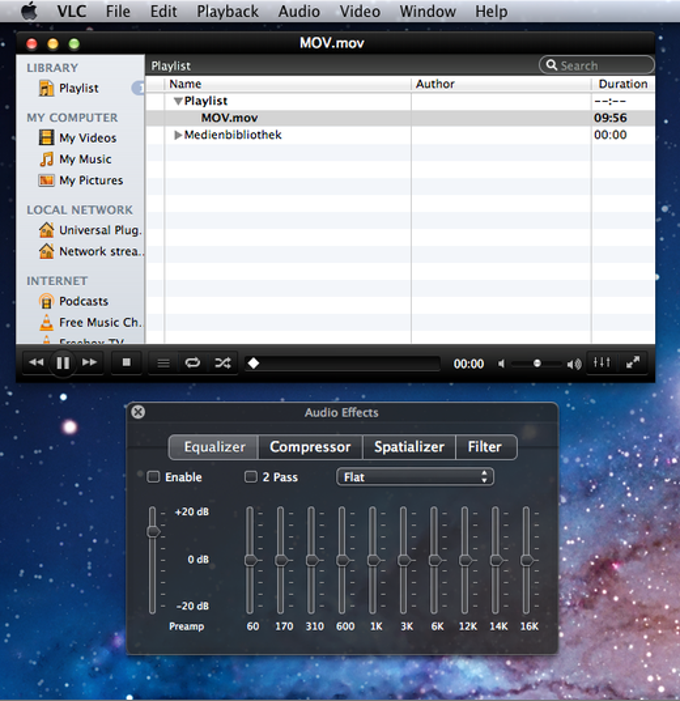
Task: Click the 600 Hz band slider
Action: (342, 560)
